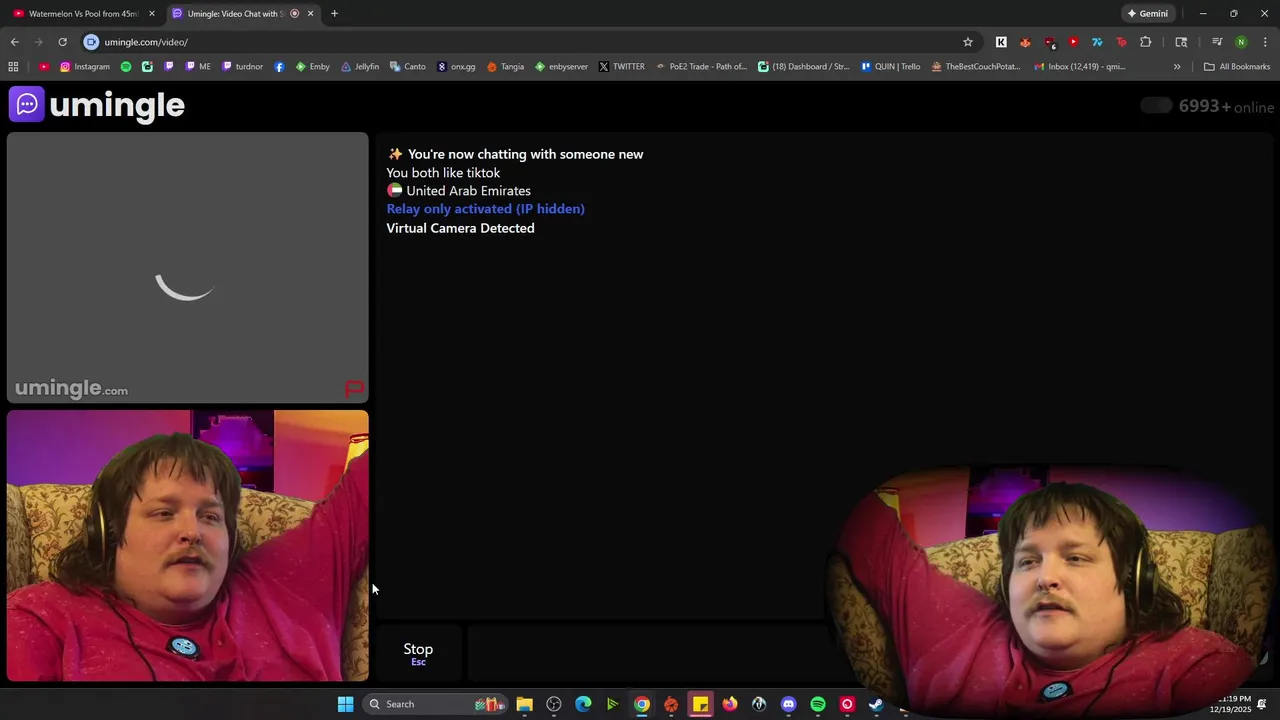Bookmark this page with star icon

tap(968, 42)
